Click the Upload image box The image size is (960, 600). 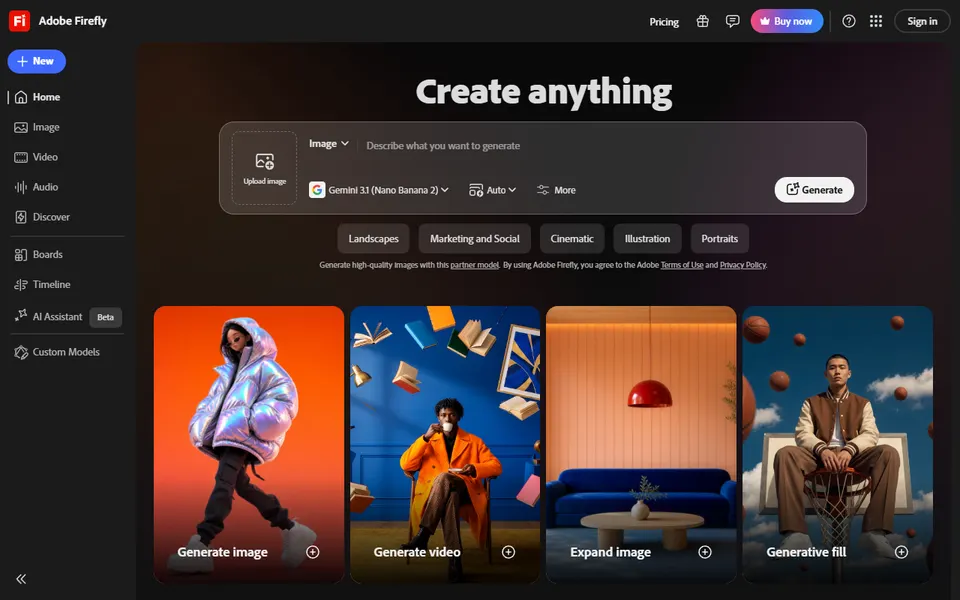click(264, 168)
